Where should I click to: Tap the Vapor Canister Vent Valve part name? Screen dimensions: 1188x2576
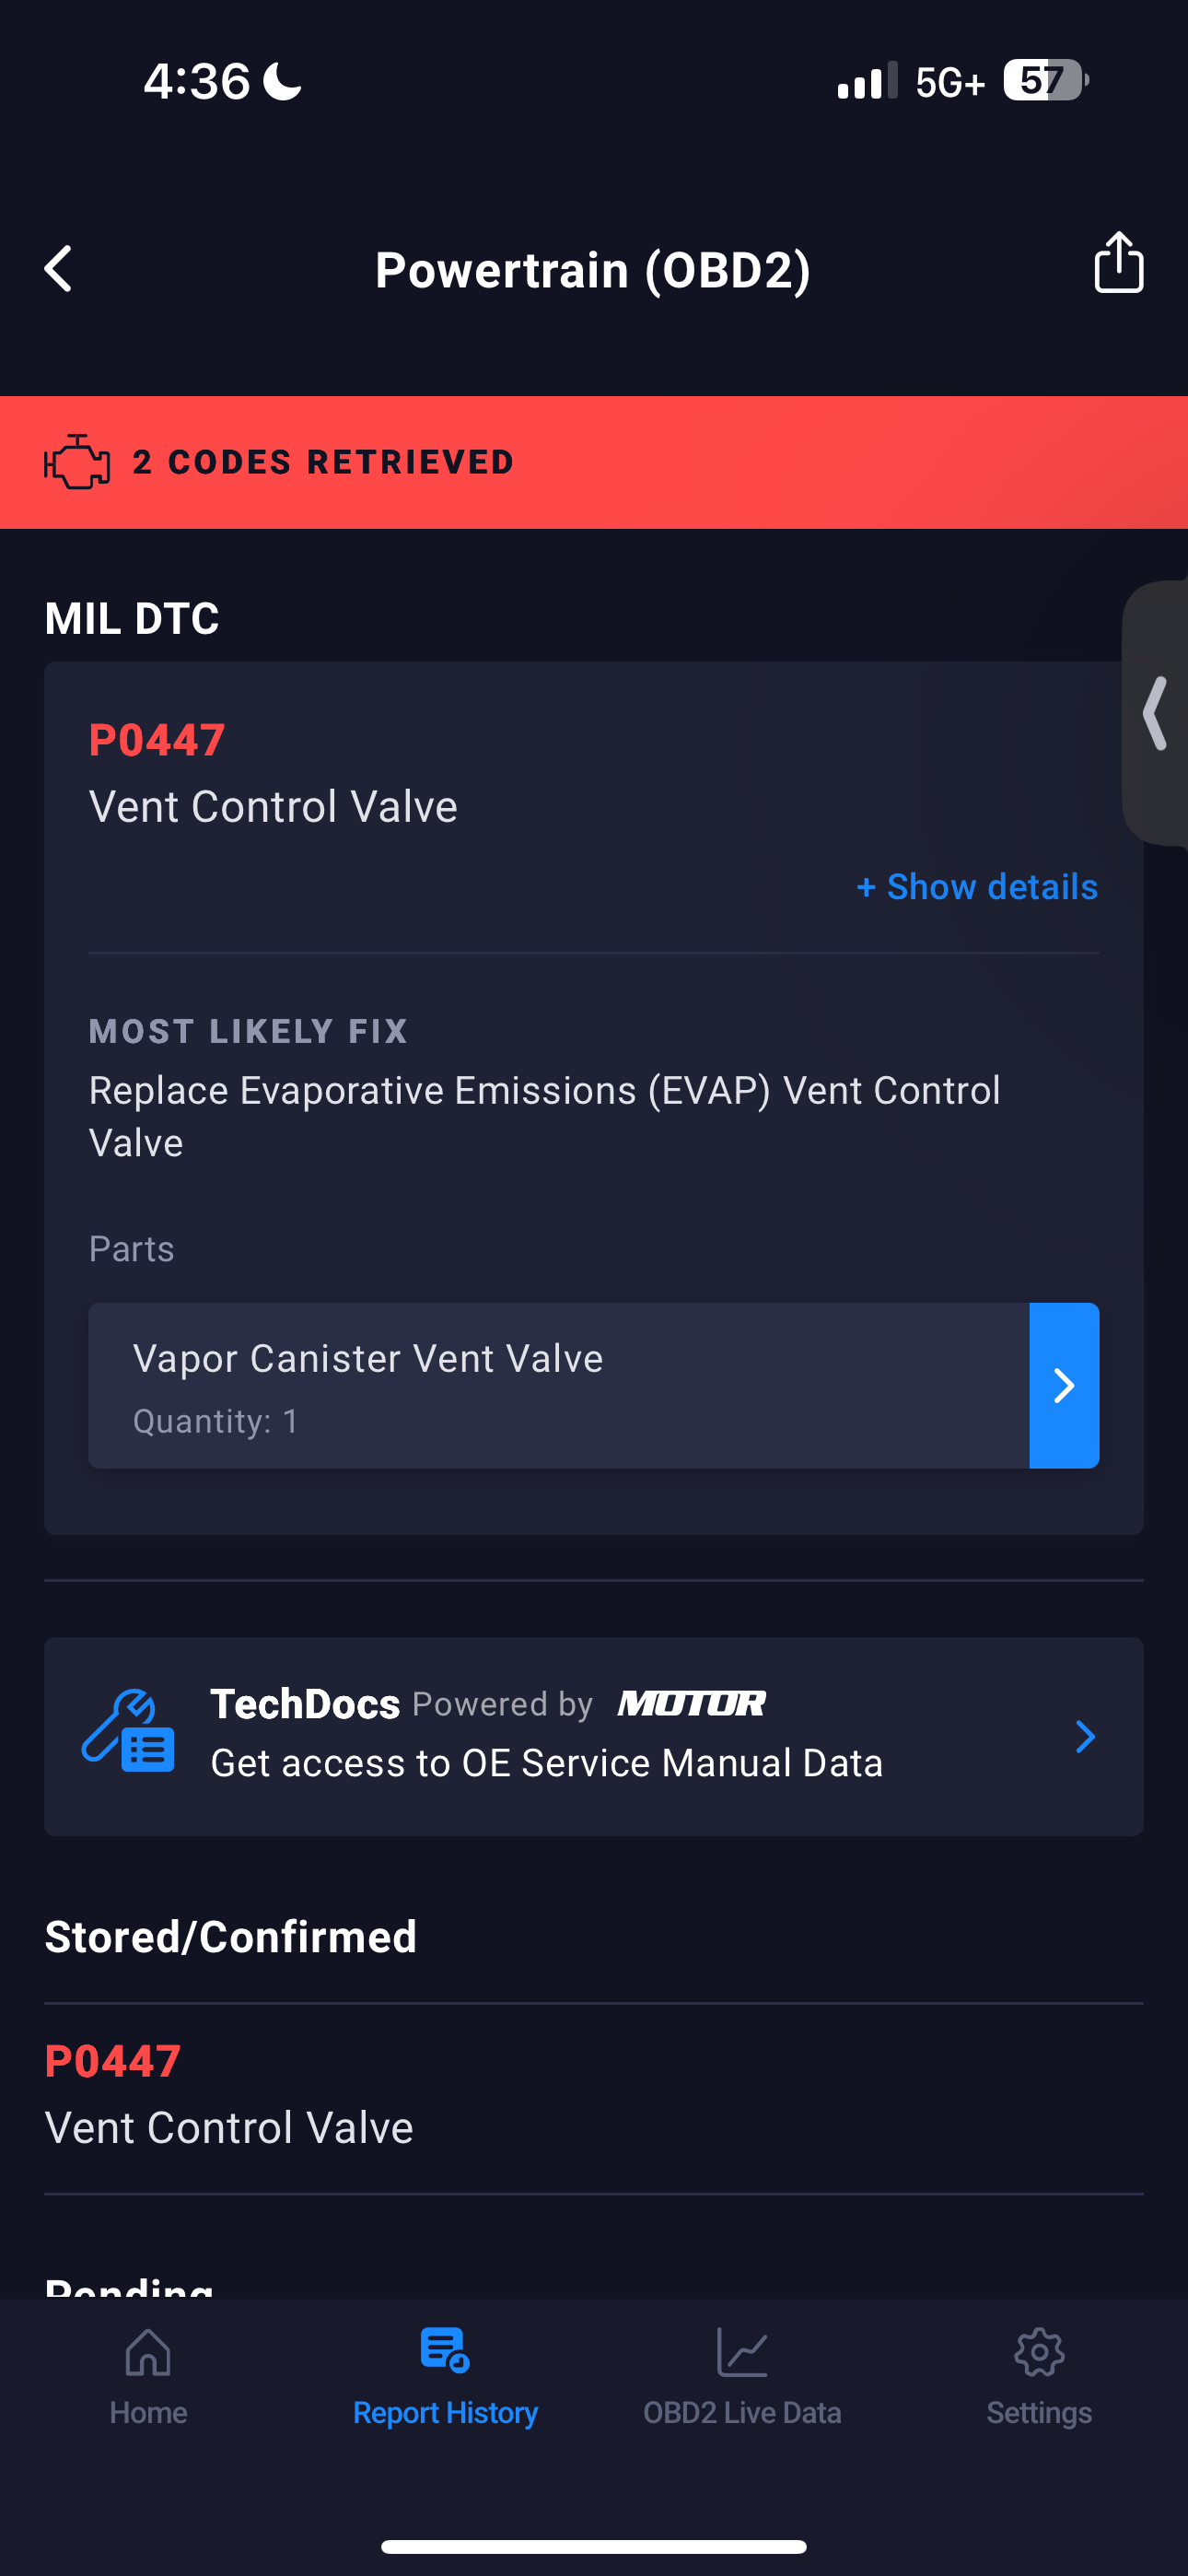click(368, 1359)
